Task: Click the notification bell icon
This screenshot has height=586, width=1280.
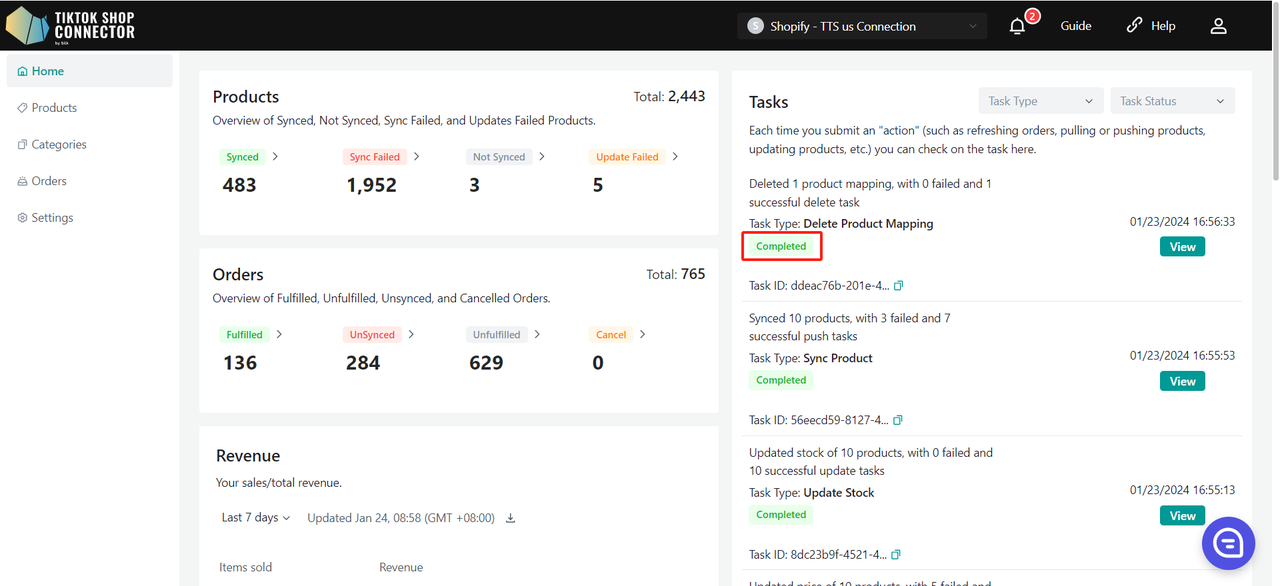Action: [x=1018, y=27]
